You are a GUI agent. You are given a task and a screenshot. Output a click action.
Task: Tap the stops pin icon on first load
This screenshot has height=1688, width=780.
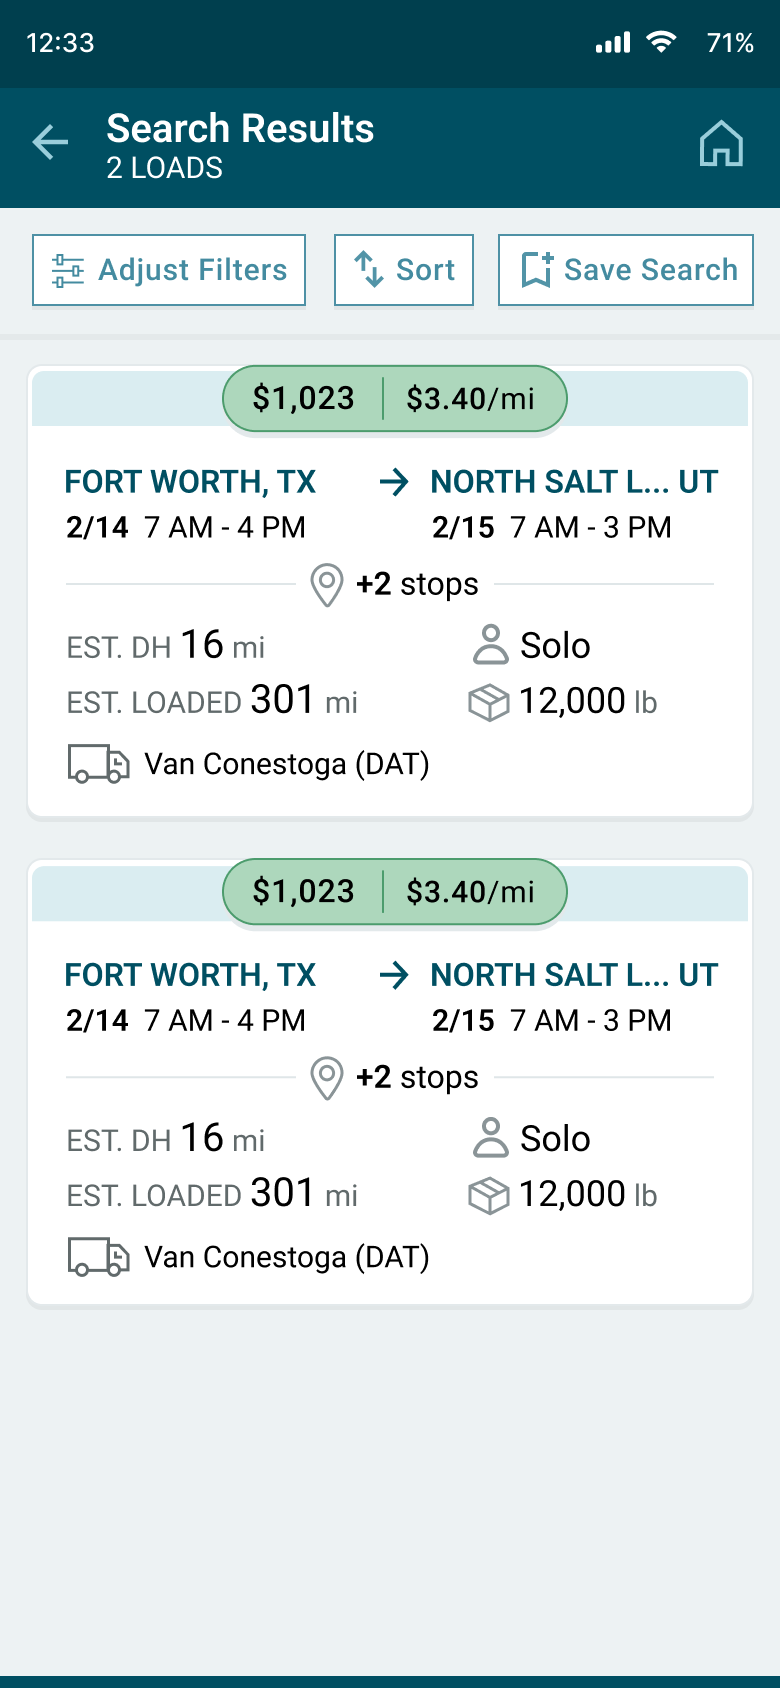pyautogui.click(x=327, y=585)
